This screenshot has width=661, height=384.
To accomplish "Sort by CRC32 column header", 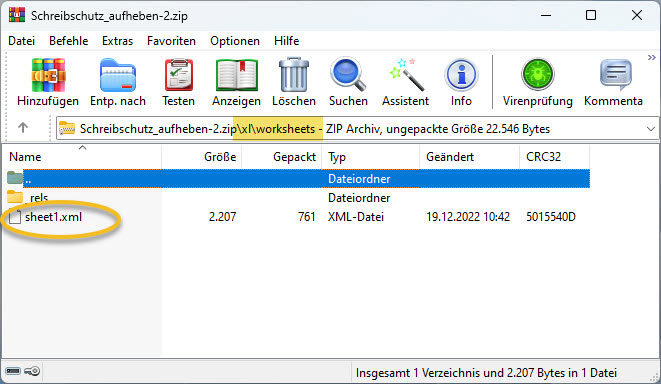I will 554,157.
